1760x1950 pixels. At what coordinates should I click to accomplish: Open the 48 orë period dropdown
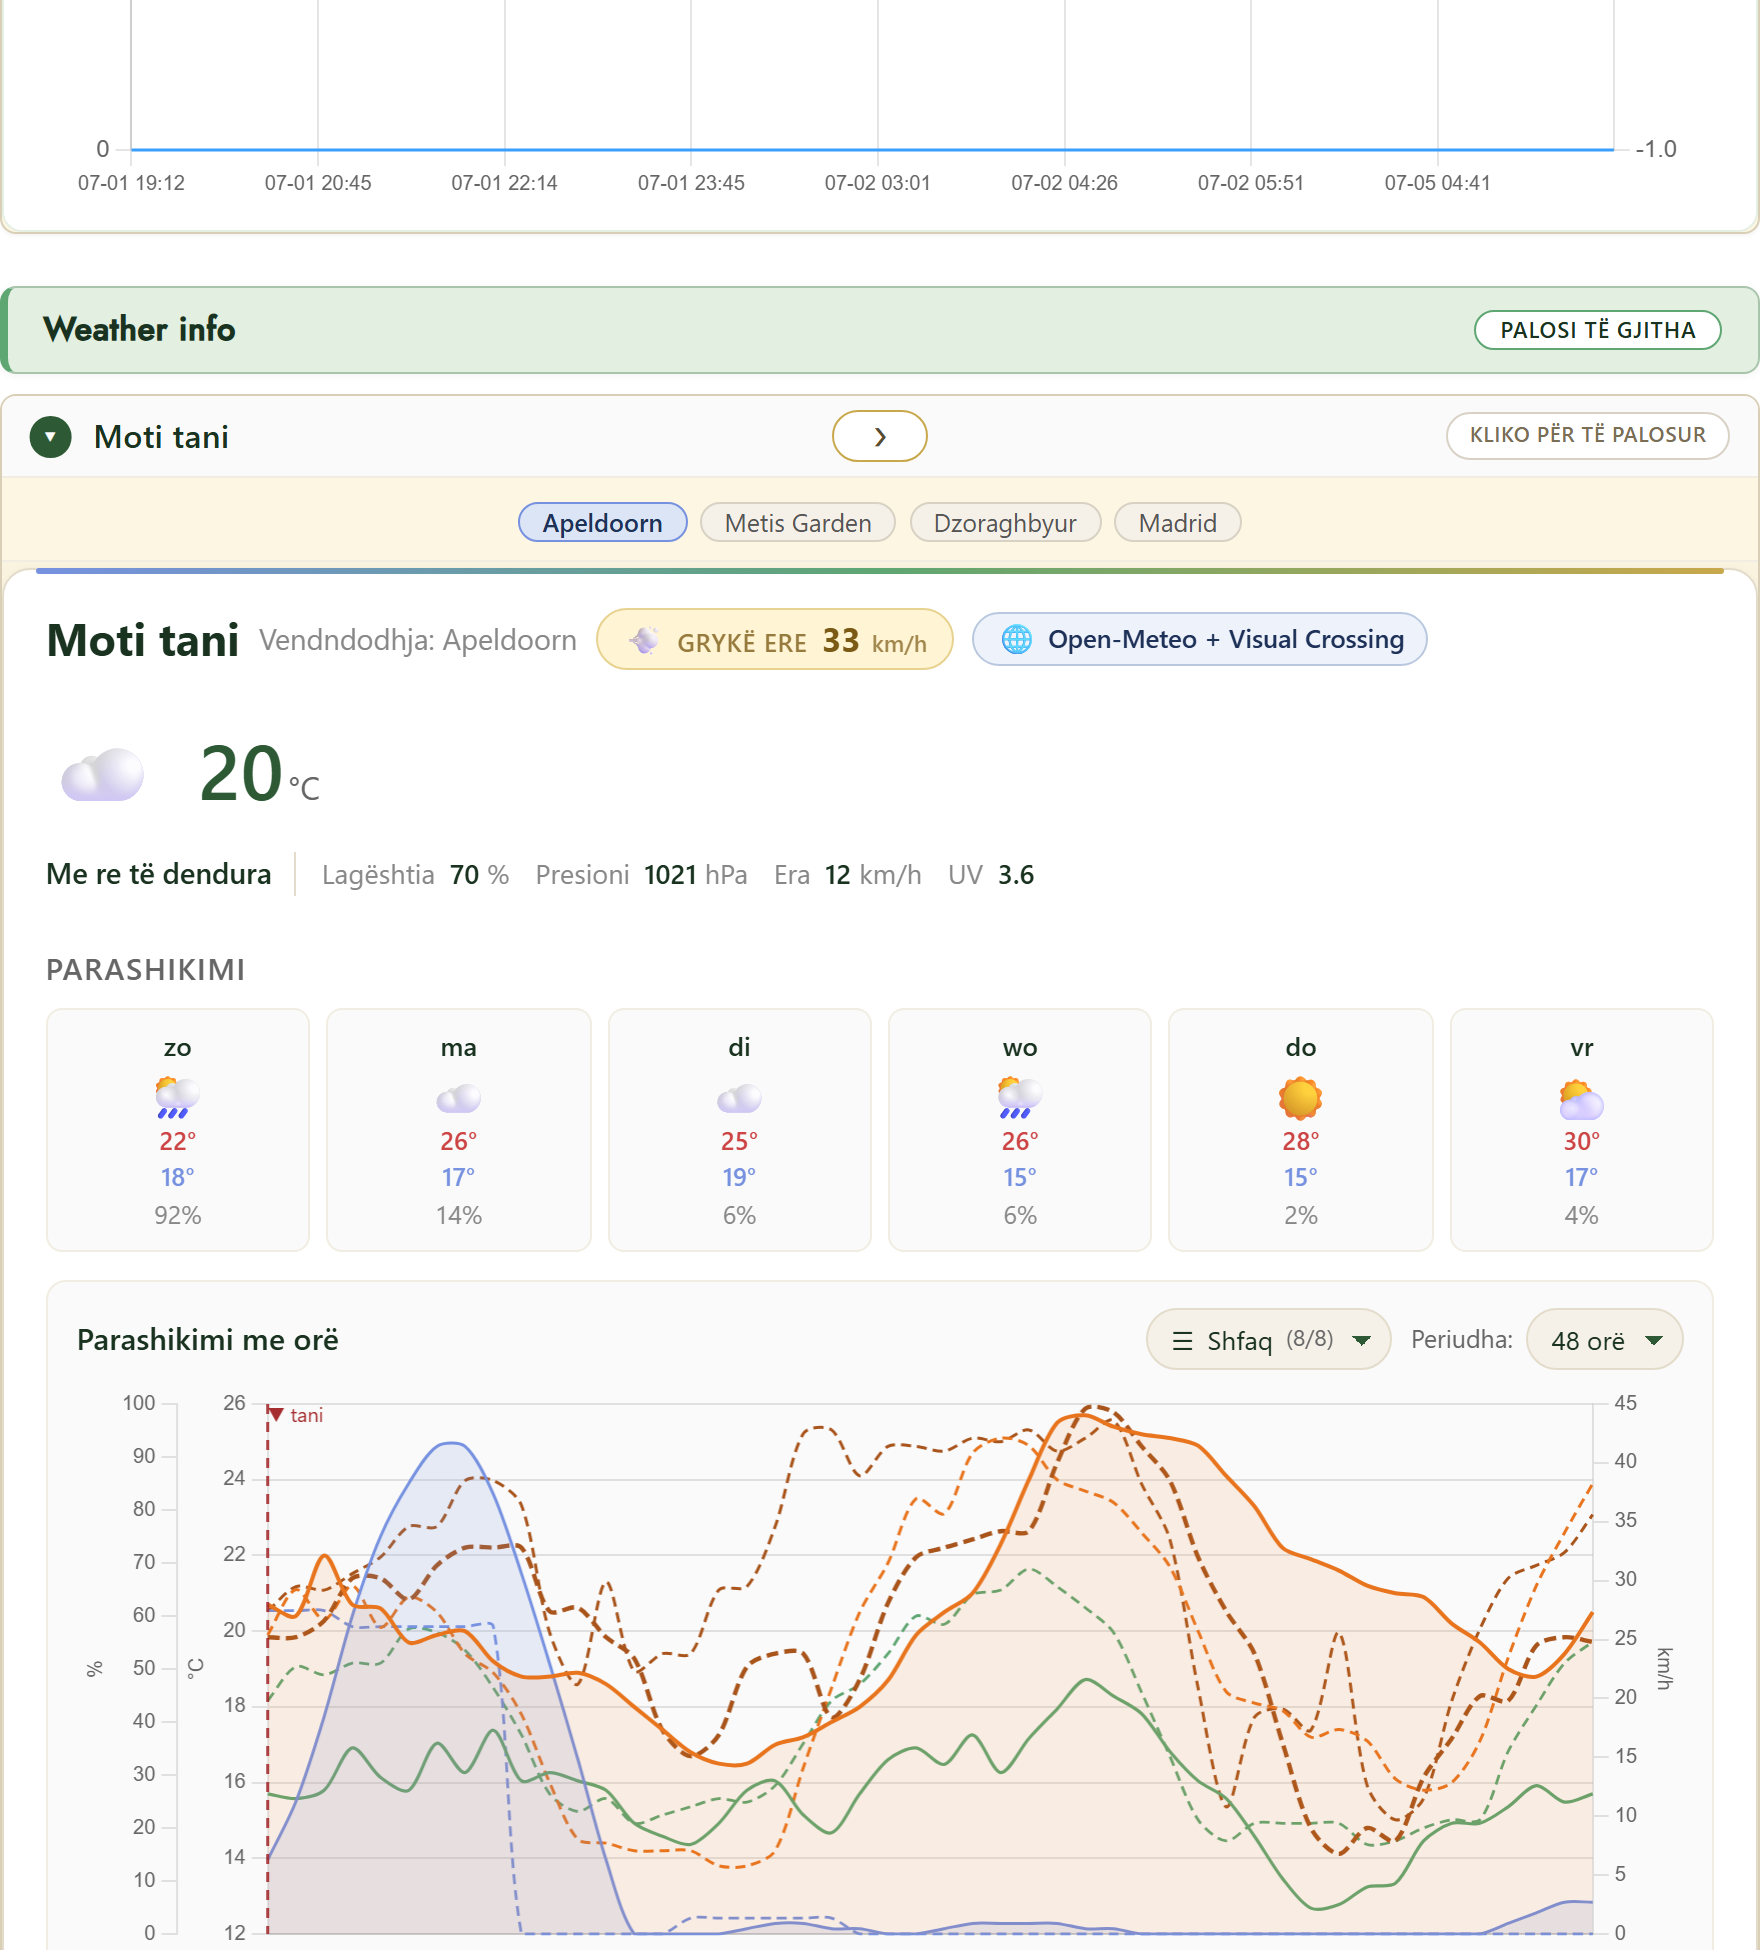pos(1604,1340)
